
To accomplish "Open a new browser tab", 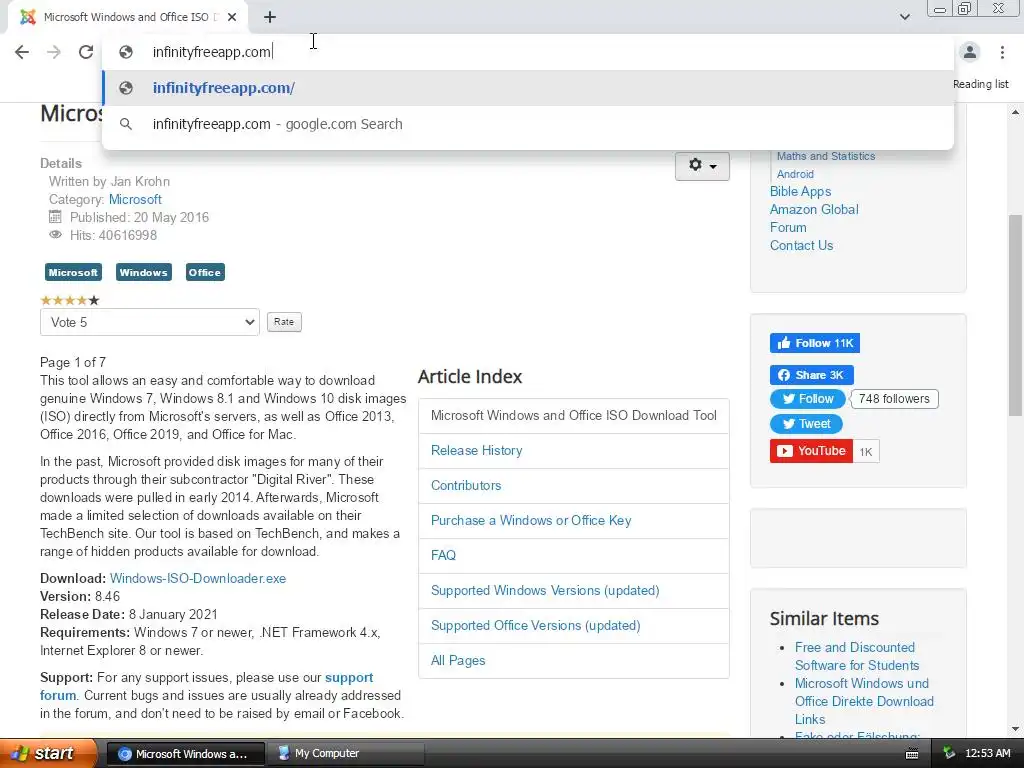I will point(270,17).
